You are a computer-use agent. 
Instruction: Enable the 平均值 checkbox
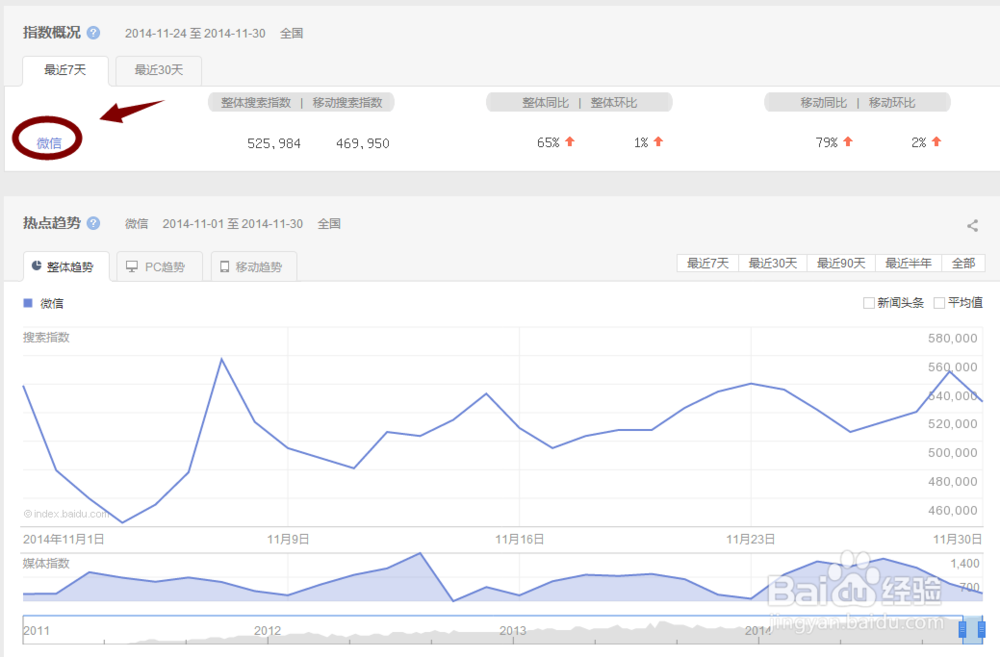point(939,303)
